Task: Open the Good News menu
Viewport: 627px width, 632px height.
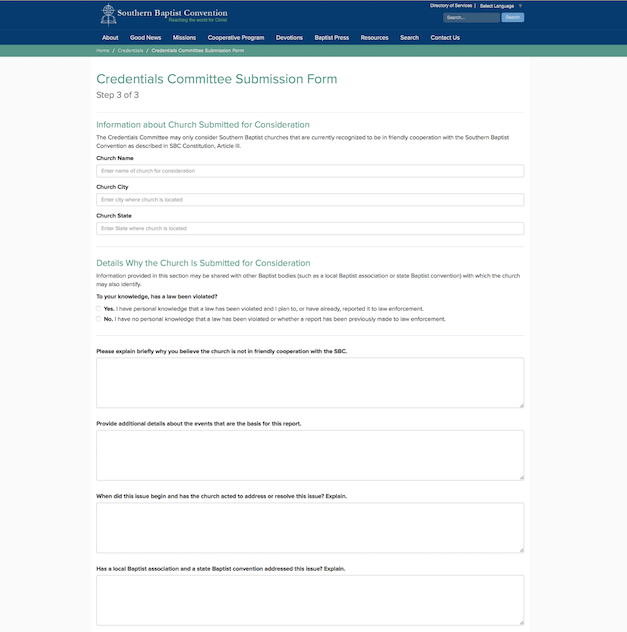Action: 145,38
